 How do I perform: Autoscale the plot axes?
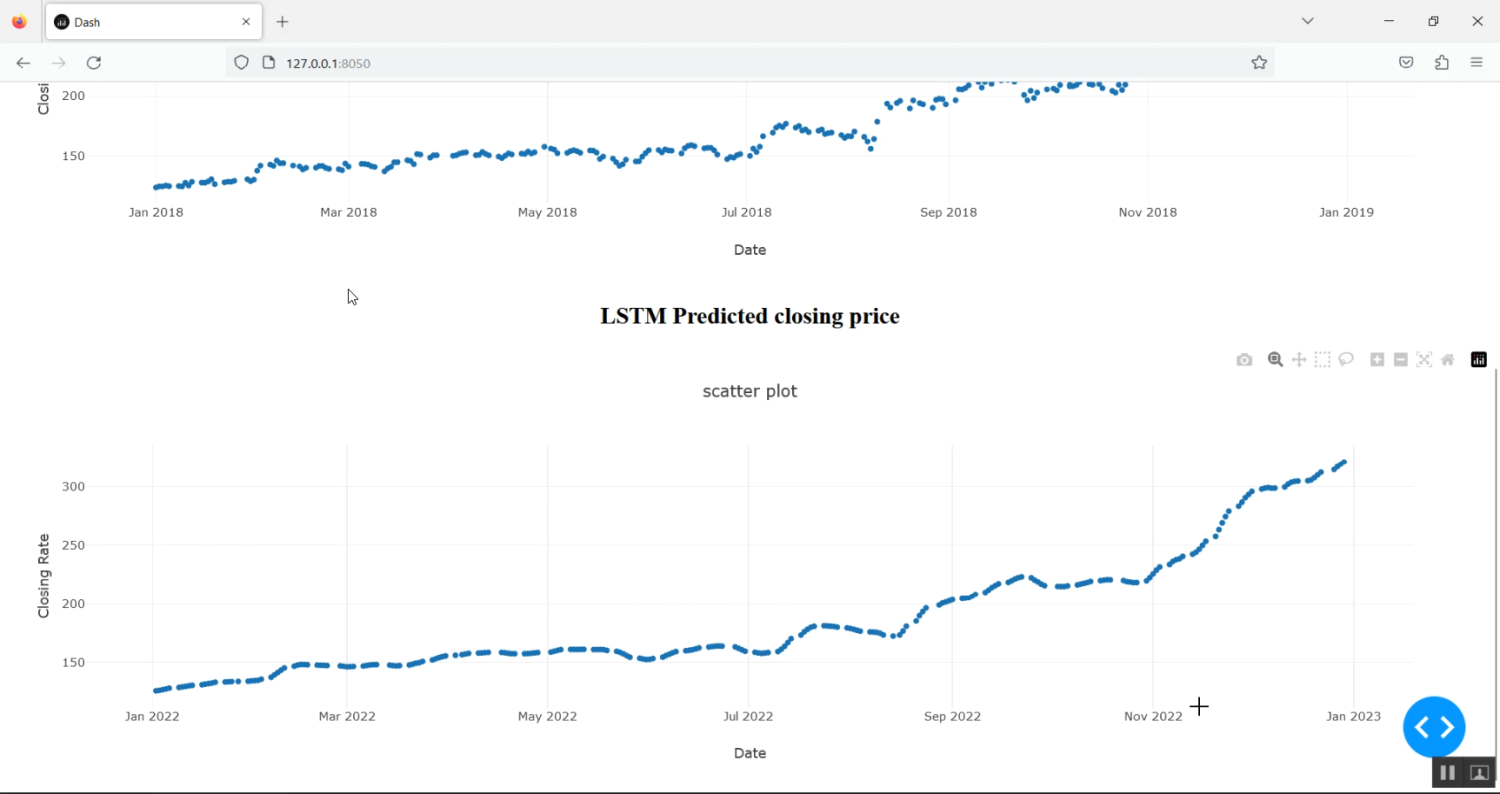coord(1424,359)
